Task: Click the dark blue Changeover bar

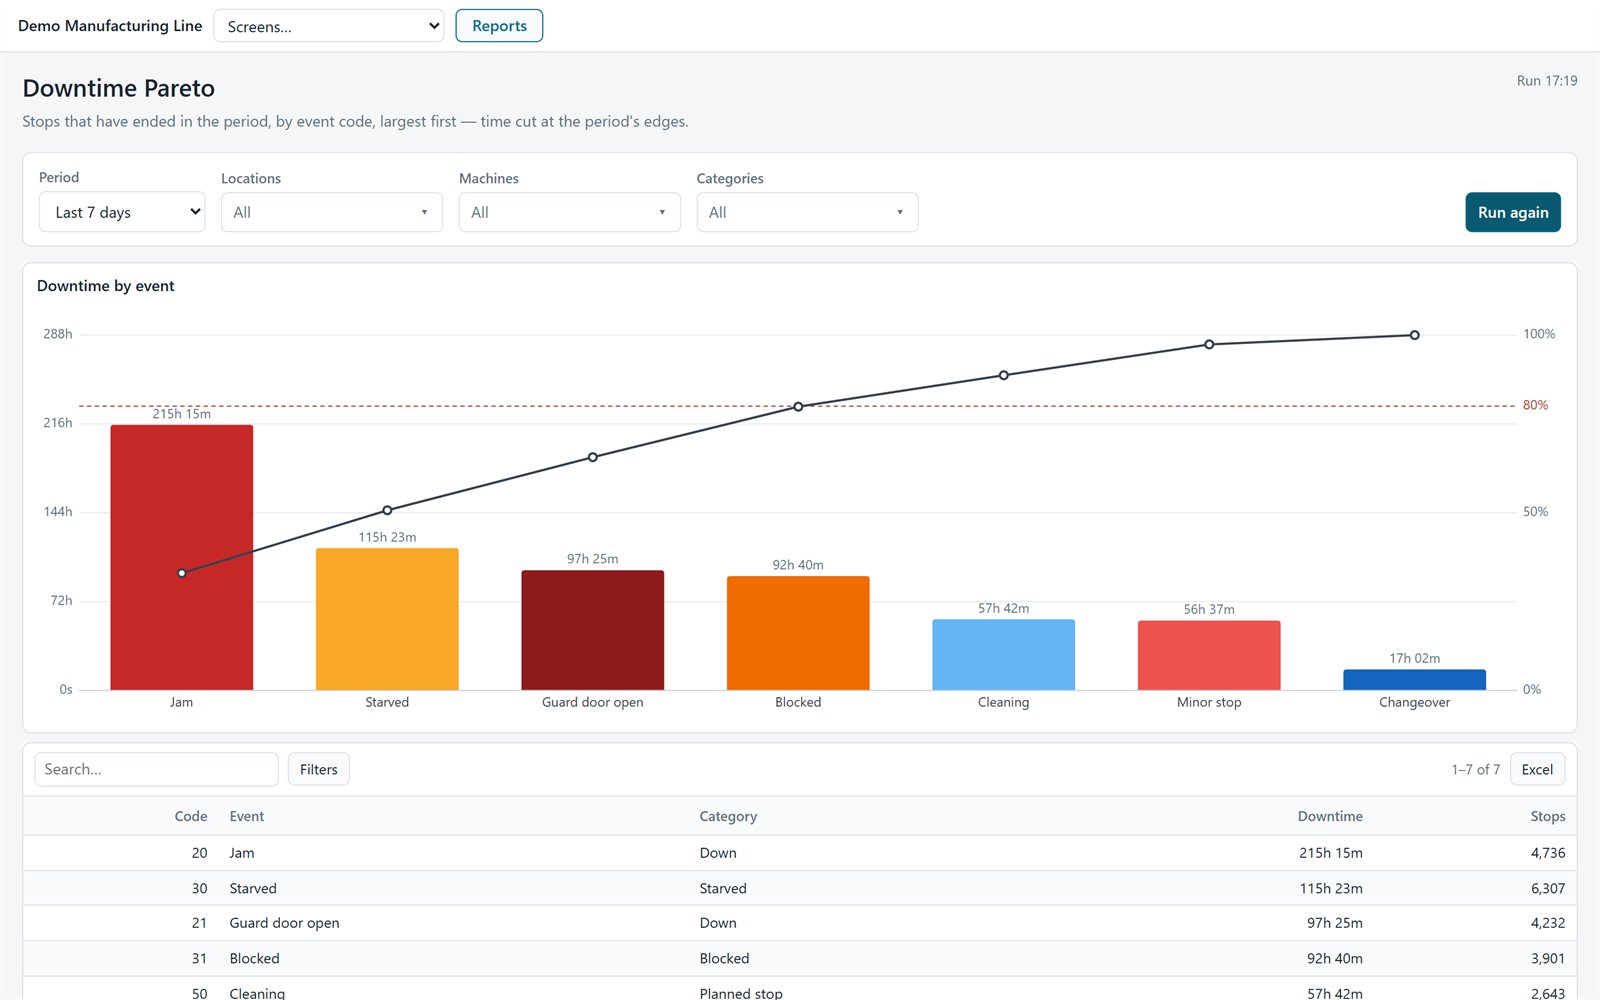Action: tap(1415, 680)
